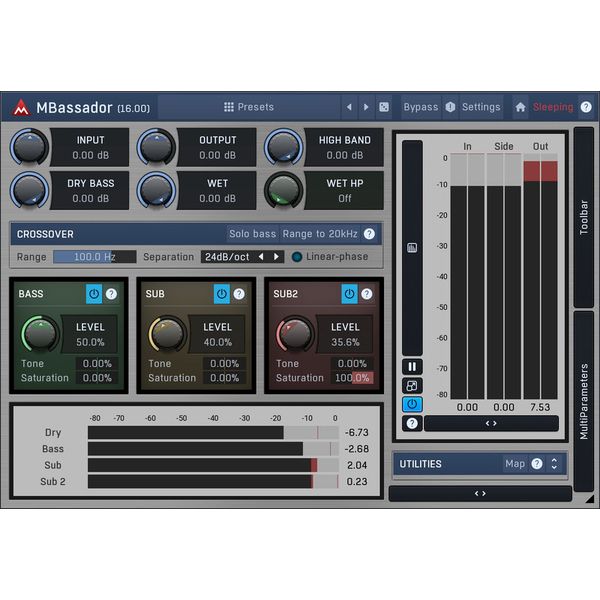The height and width of the screenshot is (600, 600).
Task: Click the HIGH BAND knob
Action: coord(284,147)
